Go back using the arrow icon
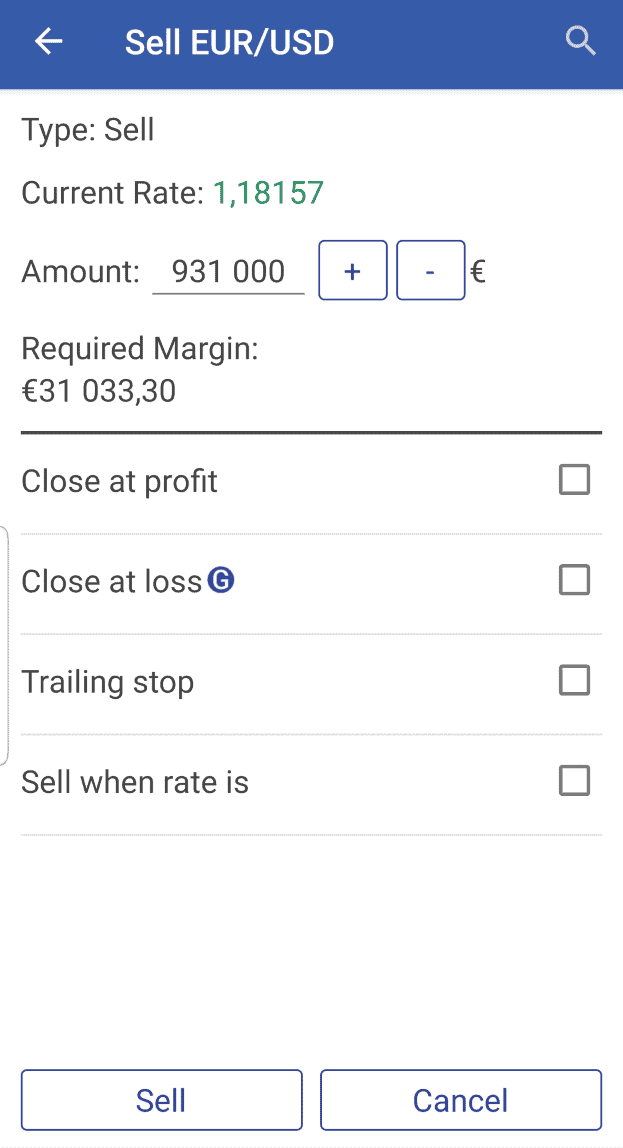This screenshot has height=1148, width=623. point(48,42)
